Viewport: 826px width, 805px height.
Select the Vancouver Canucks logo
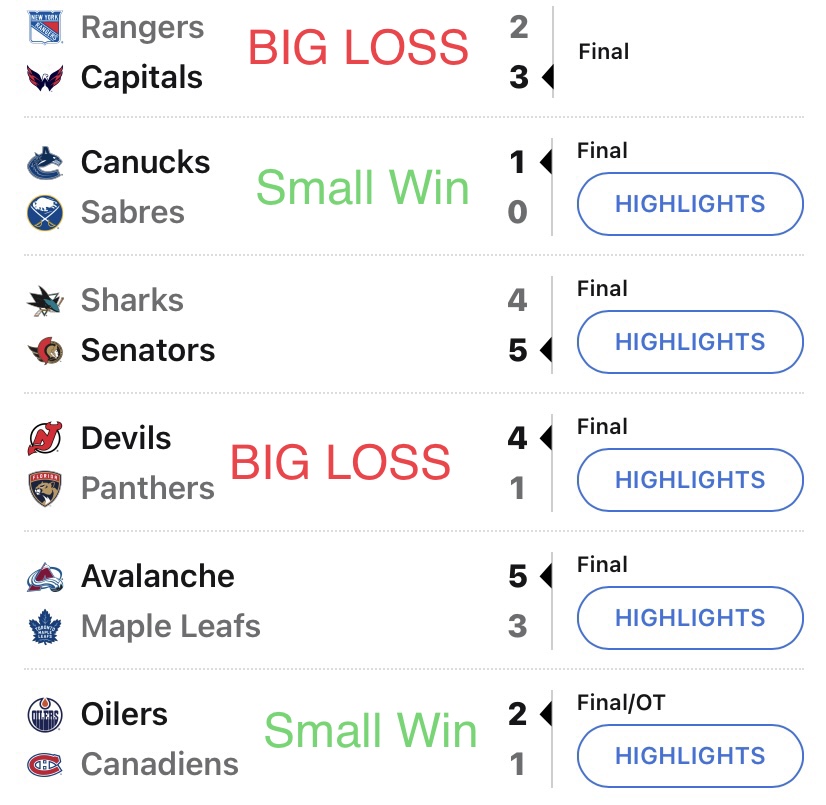point(45,163)
